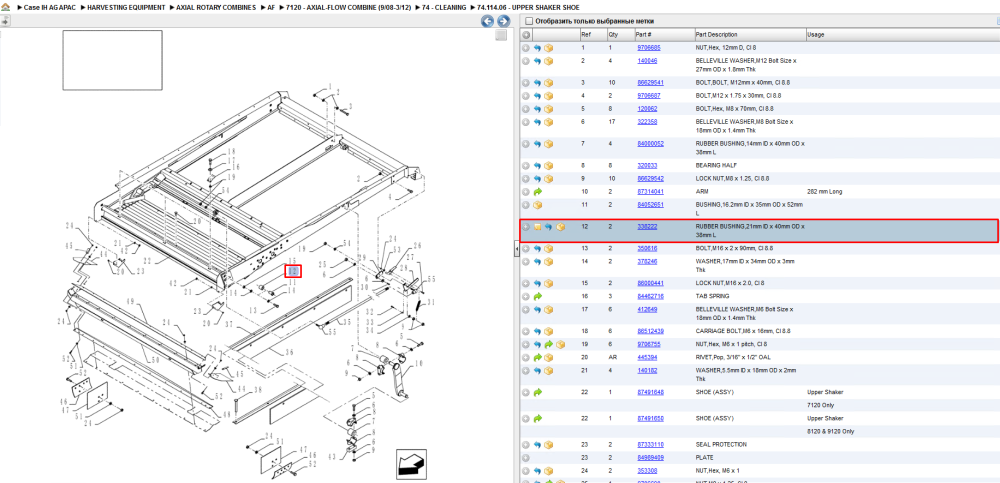Open part number link 84462716
The width and height of the screenshot is (1000, 483).
click(651, 296)
